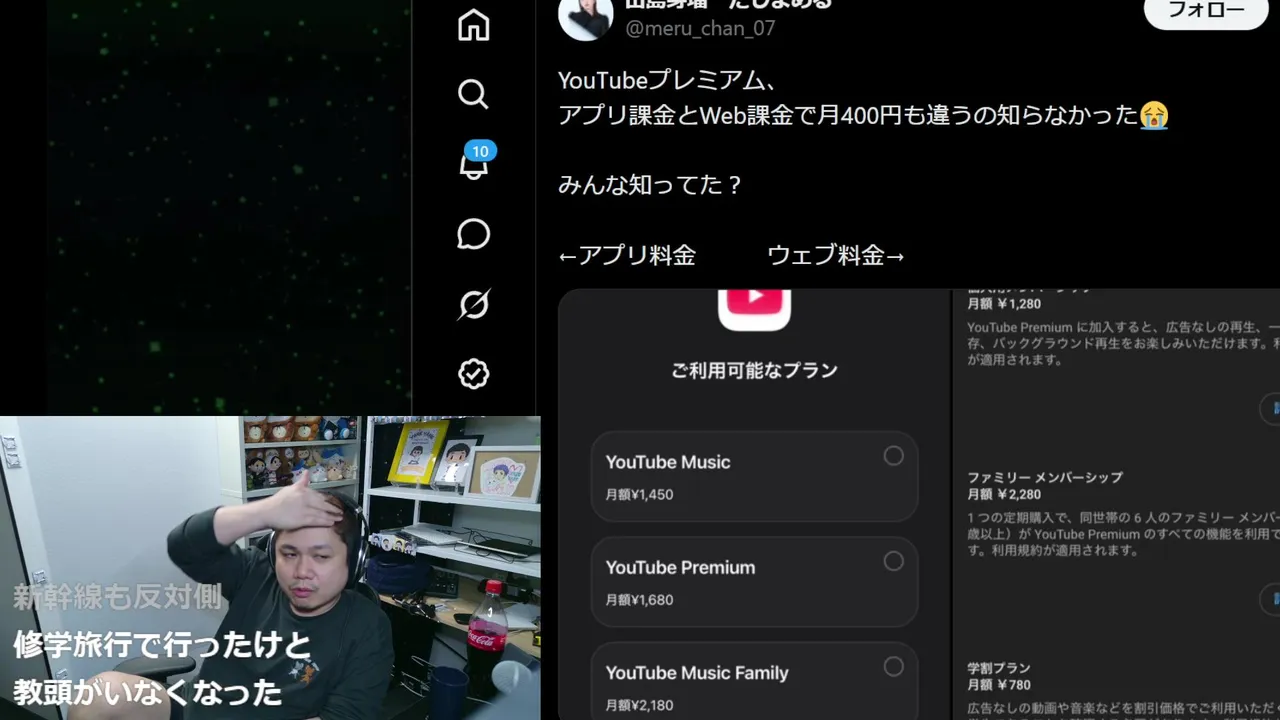The height and width of the screenshot is (720, 1280).
Task: Click the YouTube Music 月額¥1,450 price text
Action: pos(639,494)
